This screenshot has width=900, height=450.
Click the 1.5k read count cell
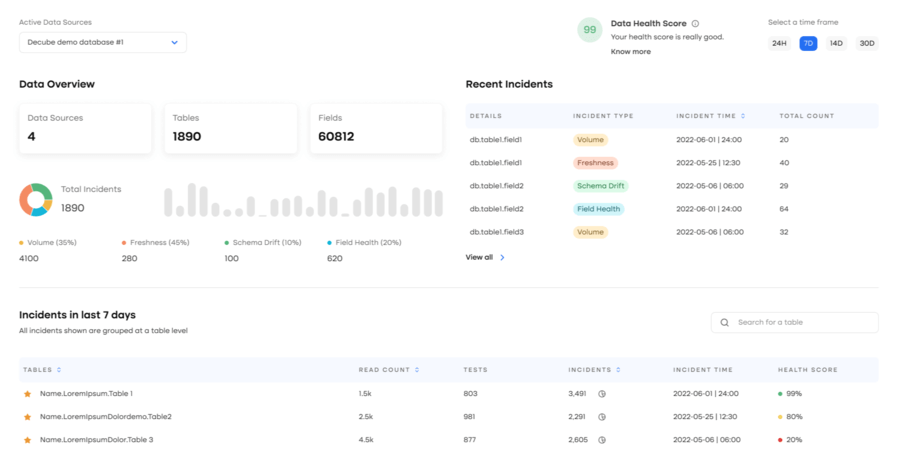click(366, 394)
